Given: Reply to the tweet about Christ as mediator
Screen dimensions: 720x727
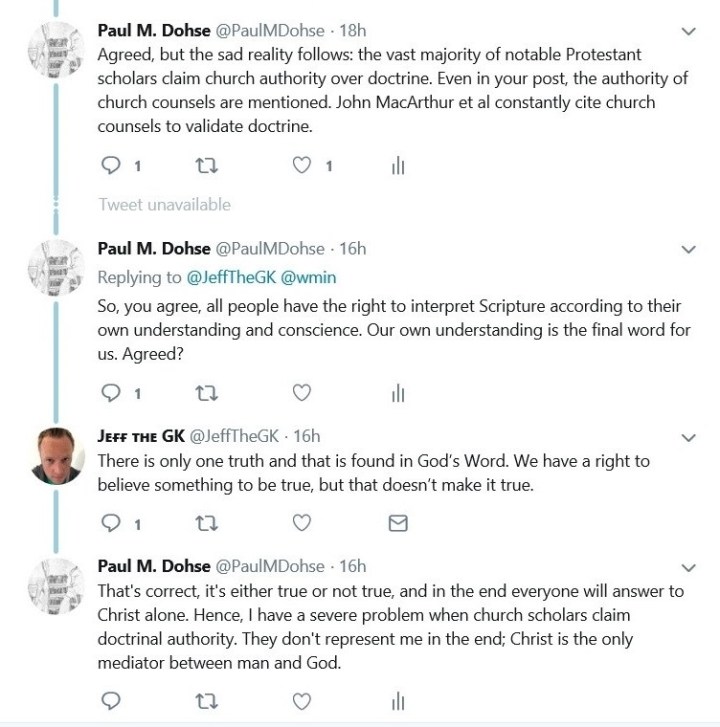Looking at the screenshot, I should point(111,700).
